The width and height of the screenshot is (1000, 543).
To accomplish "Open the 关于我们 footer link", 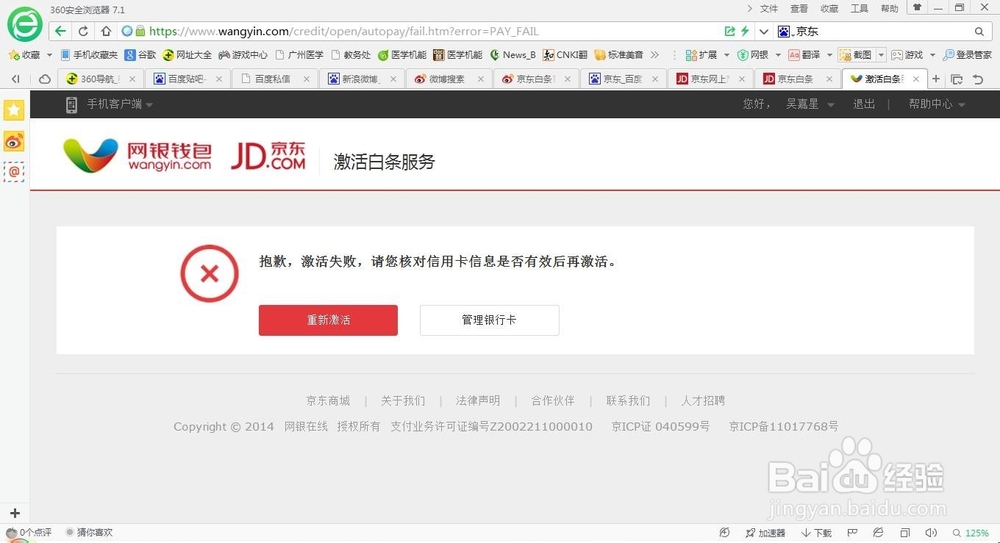I will tap(403, 401).
